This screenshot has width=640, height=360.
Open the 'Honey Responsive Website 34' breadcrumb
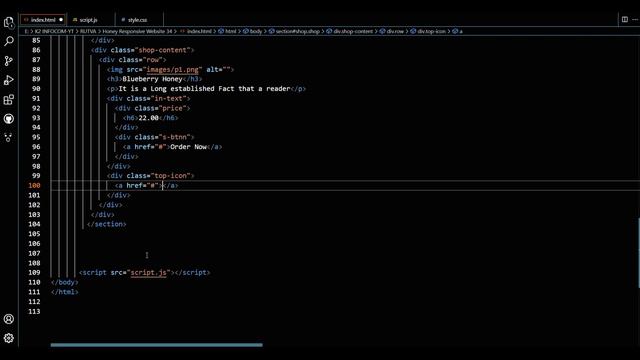138,31
